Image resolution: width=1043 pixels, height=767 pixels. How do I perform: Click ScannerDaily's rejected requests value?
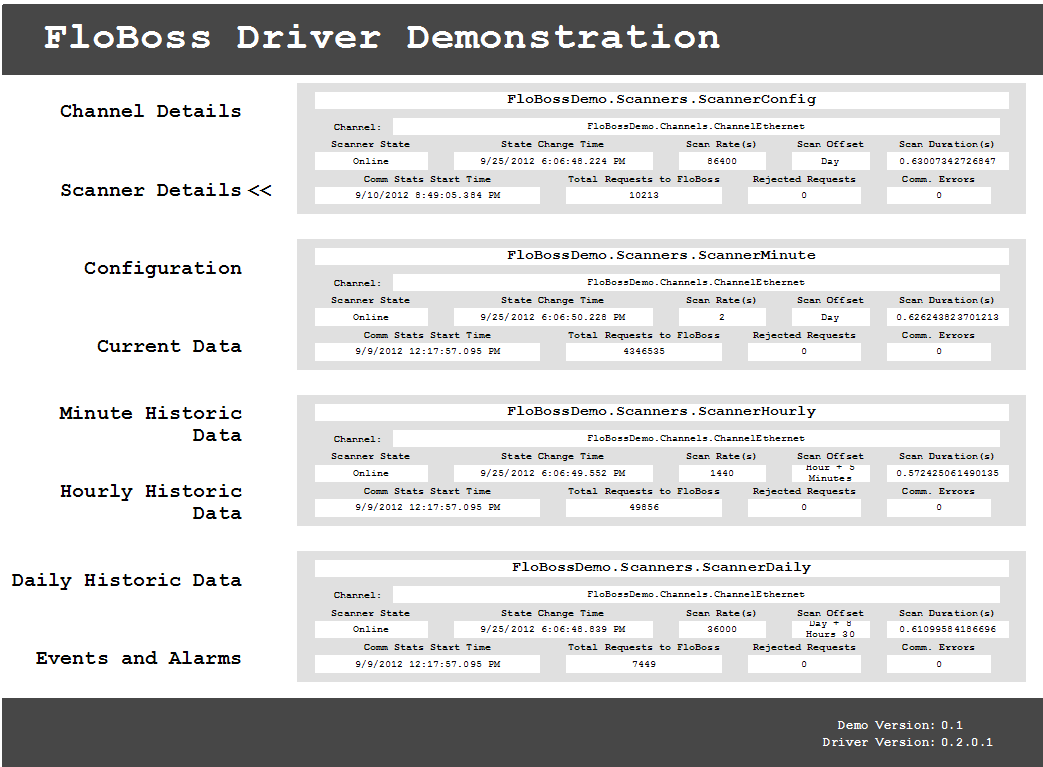tap(804, 664)
